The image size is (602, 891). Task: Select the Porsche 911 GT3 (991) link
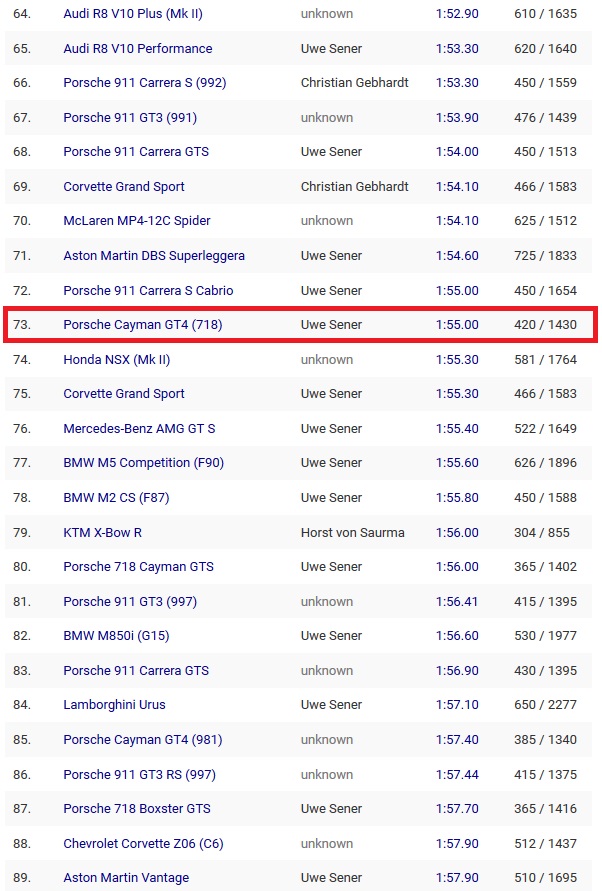click(129, 118)
